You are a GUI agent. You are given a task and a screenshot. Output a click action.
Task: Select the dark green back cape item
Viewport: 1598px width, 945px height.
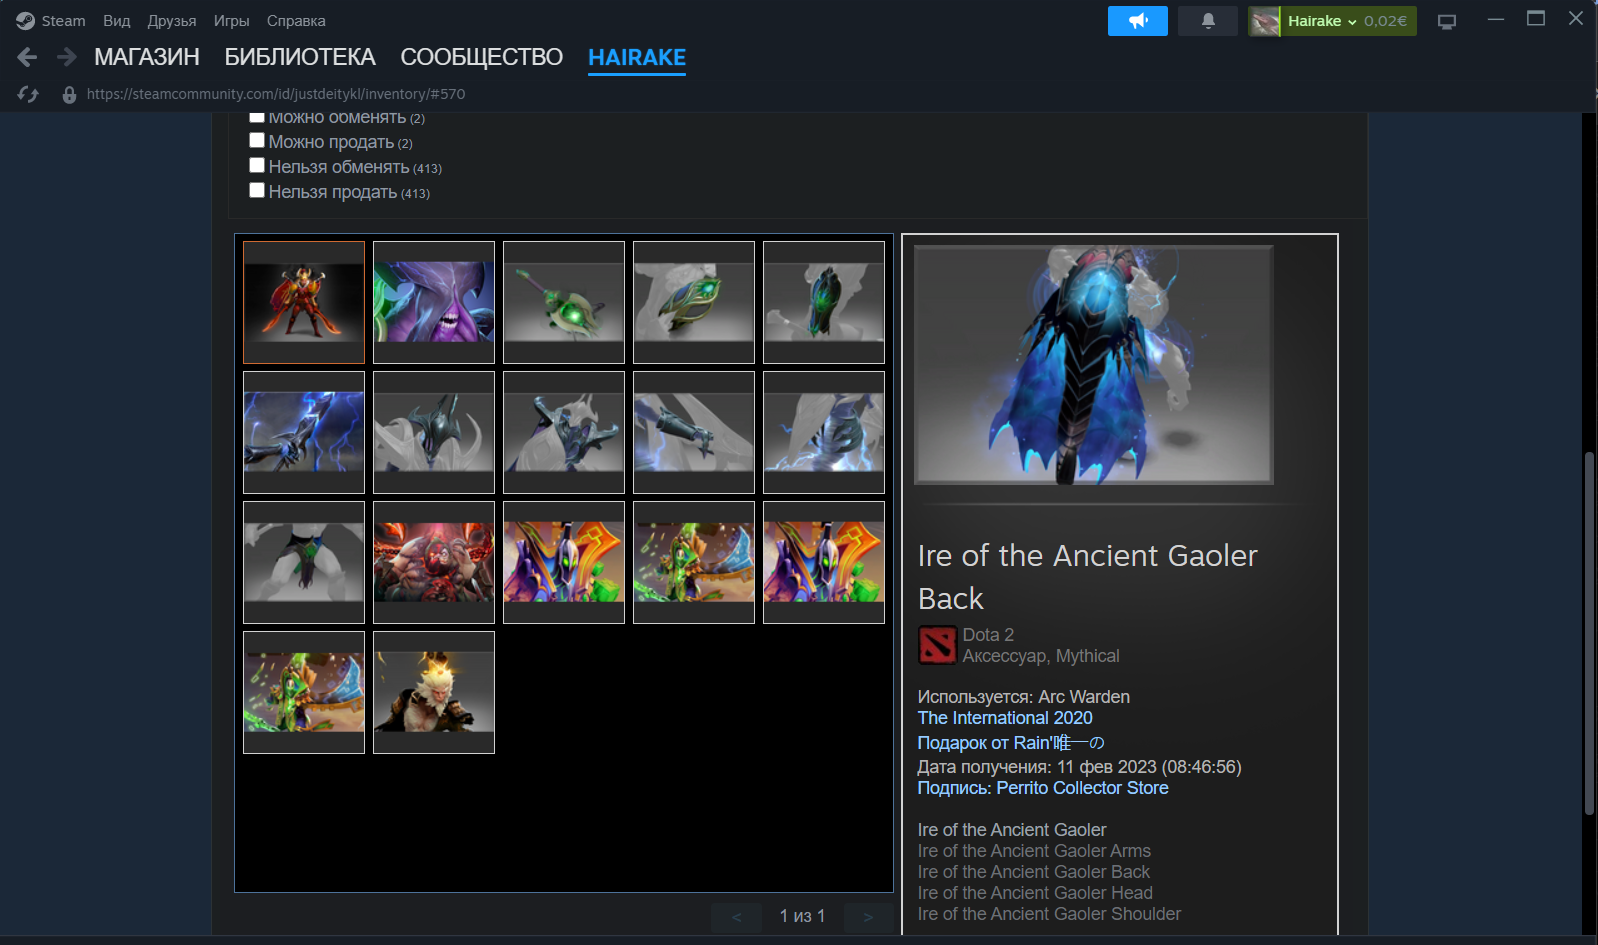pos(824,302)
